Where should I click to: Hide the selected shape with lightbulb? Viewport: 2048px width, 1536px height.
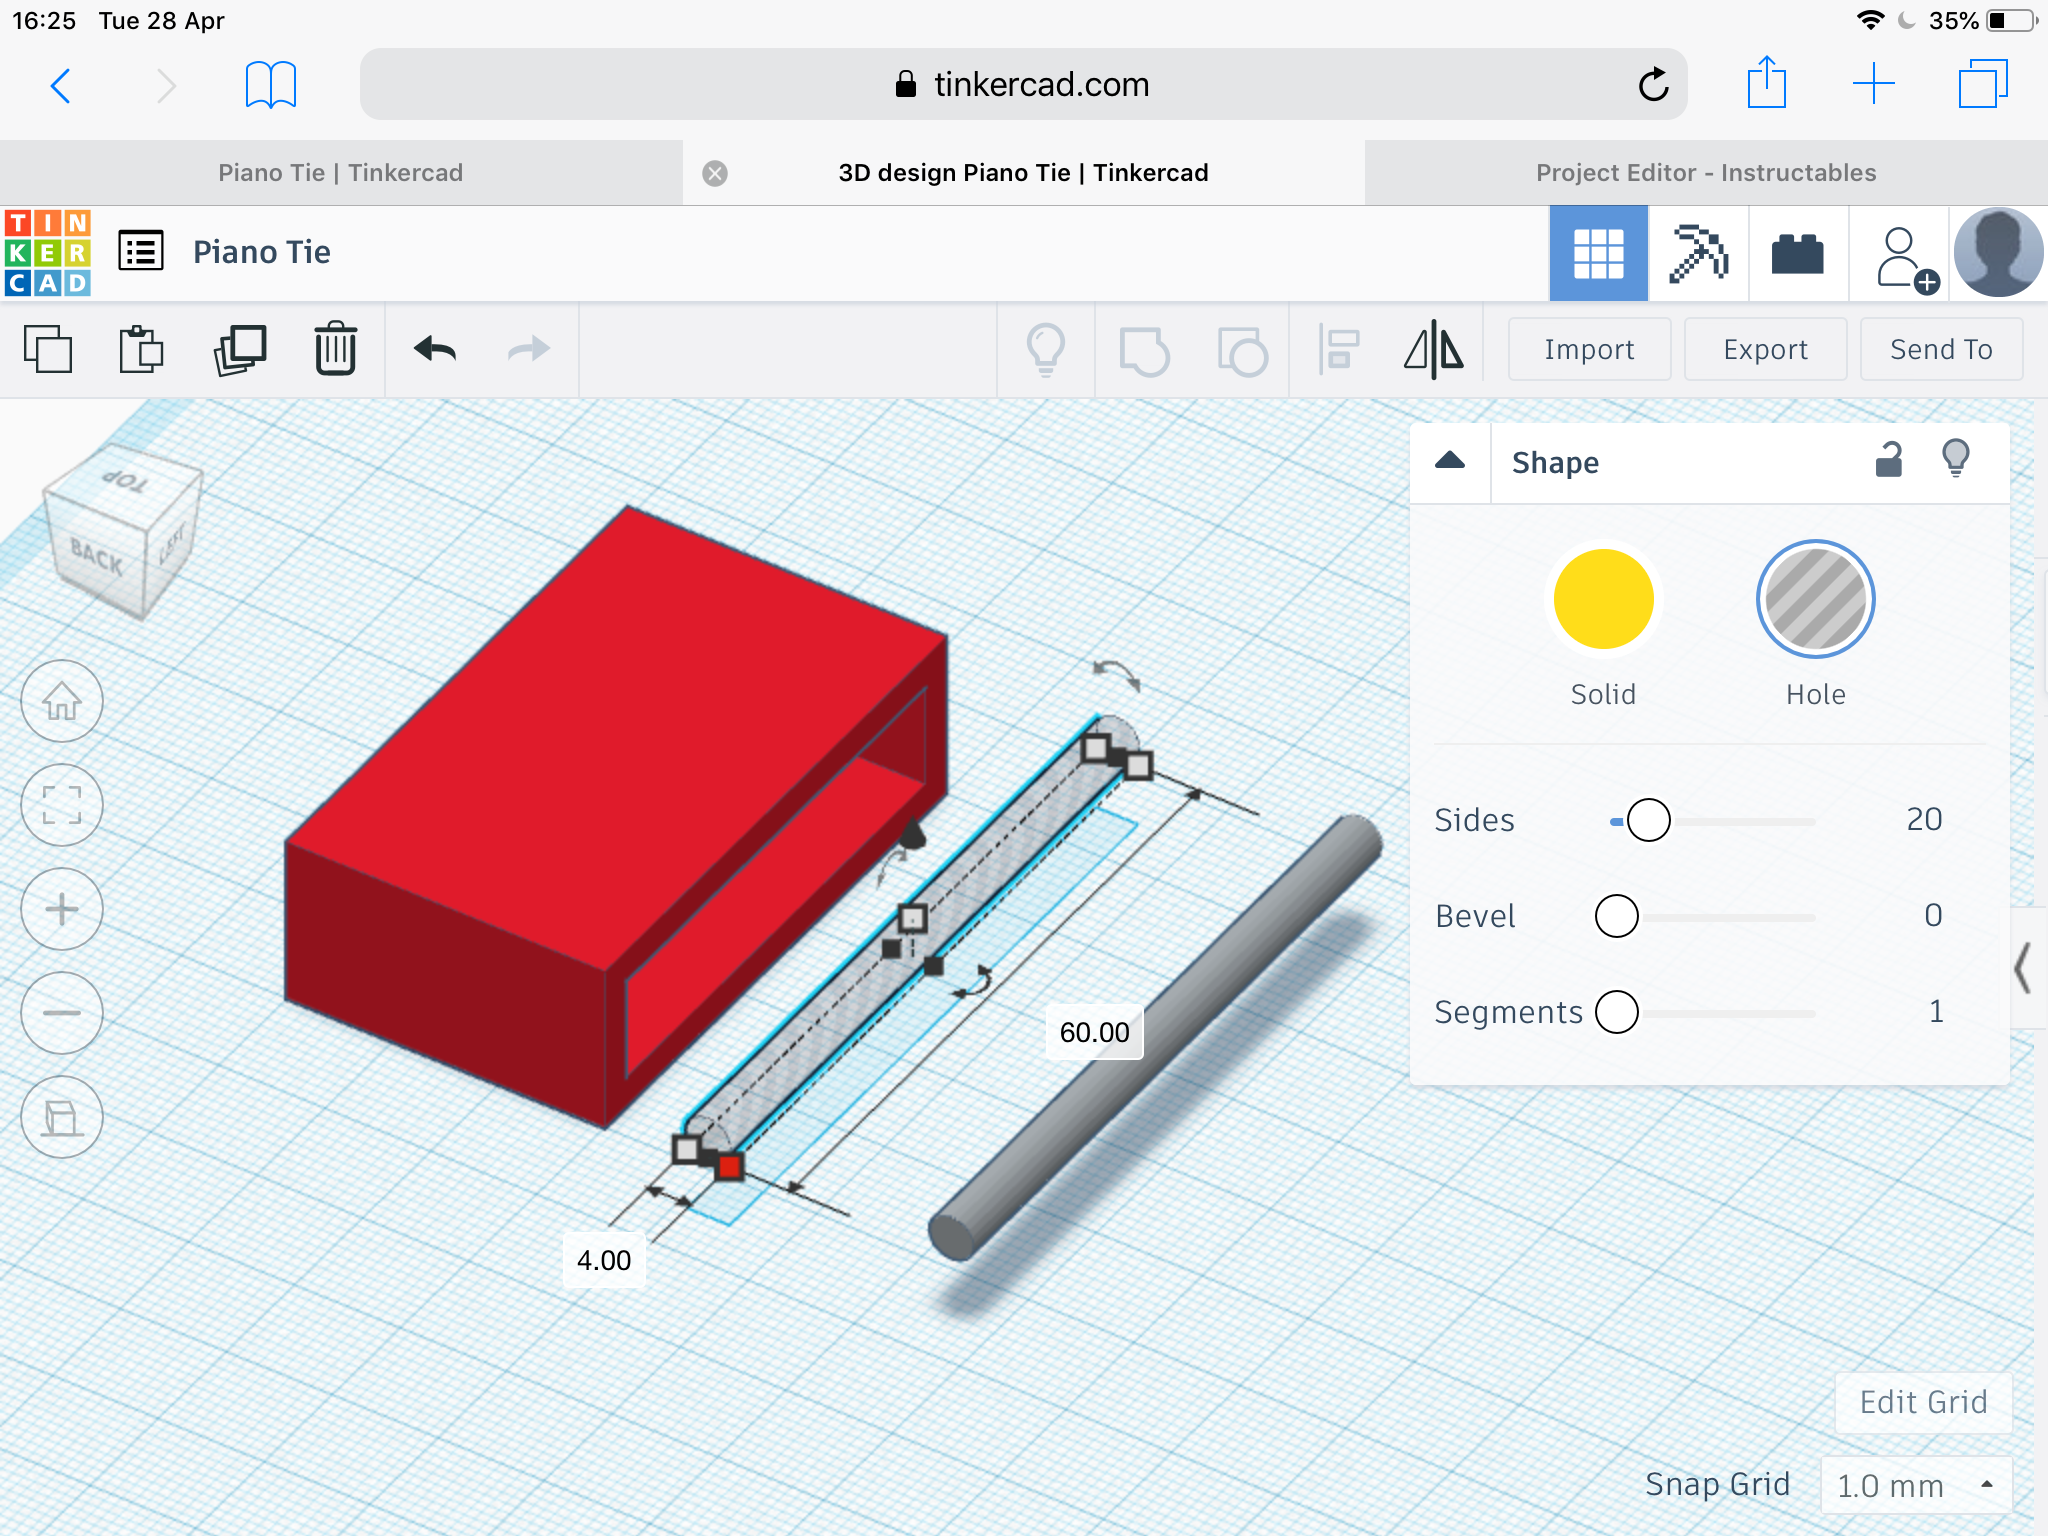[x=1956, y=459]
